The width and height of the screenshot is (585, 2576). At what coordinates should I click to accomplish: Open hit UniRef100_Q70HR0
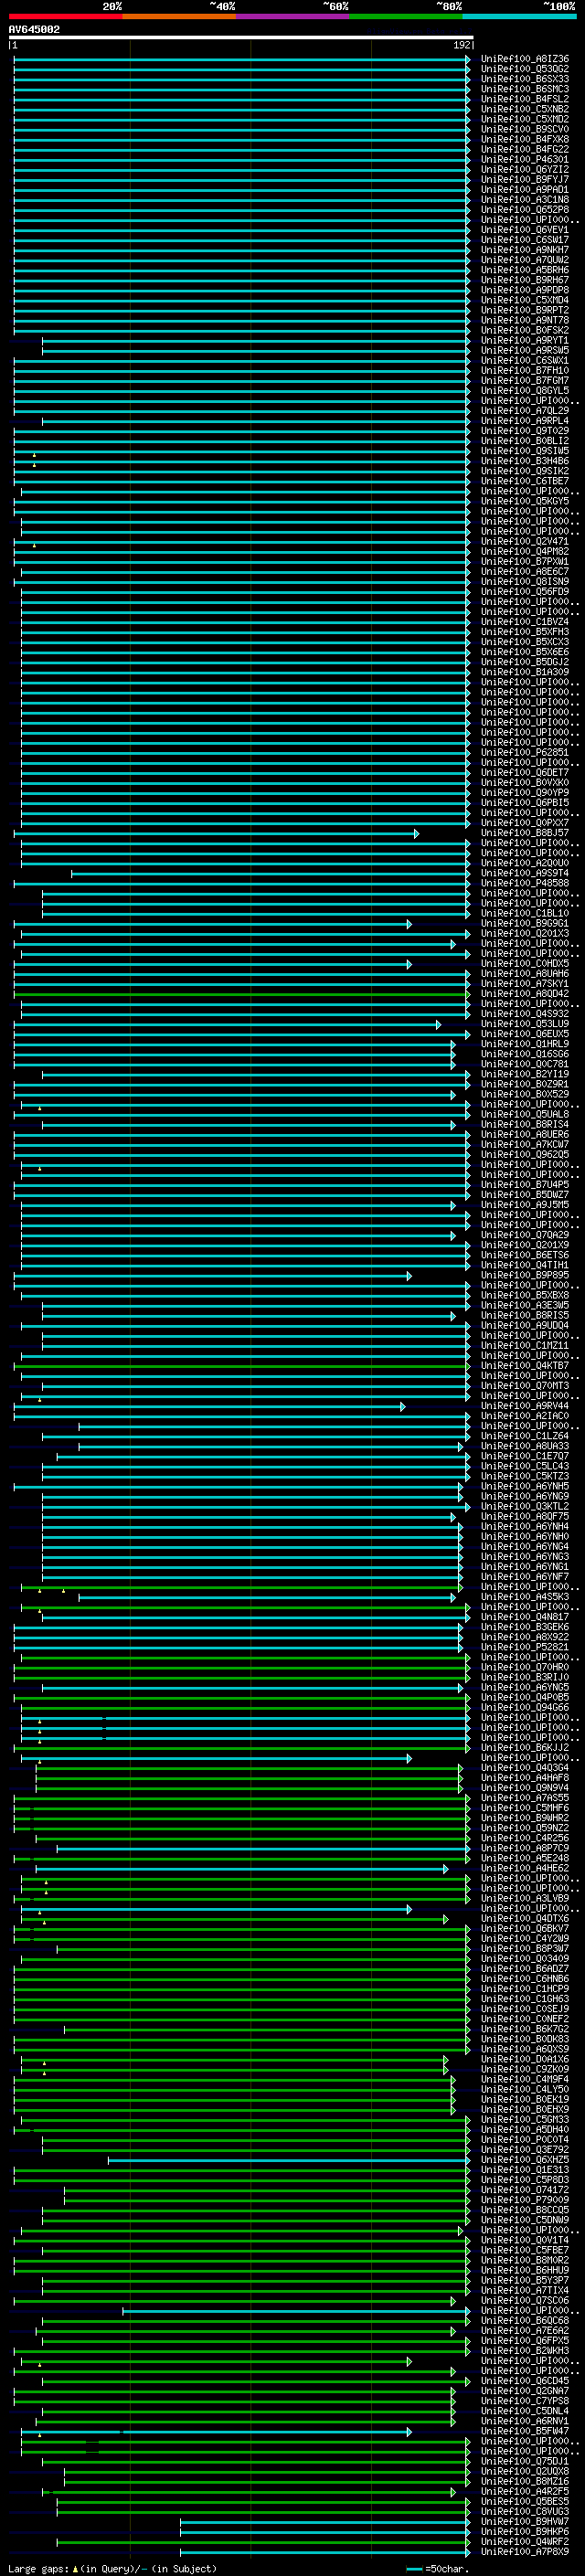[x=525, y=1667]
